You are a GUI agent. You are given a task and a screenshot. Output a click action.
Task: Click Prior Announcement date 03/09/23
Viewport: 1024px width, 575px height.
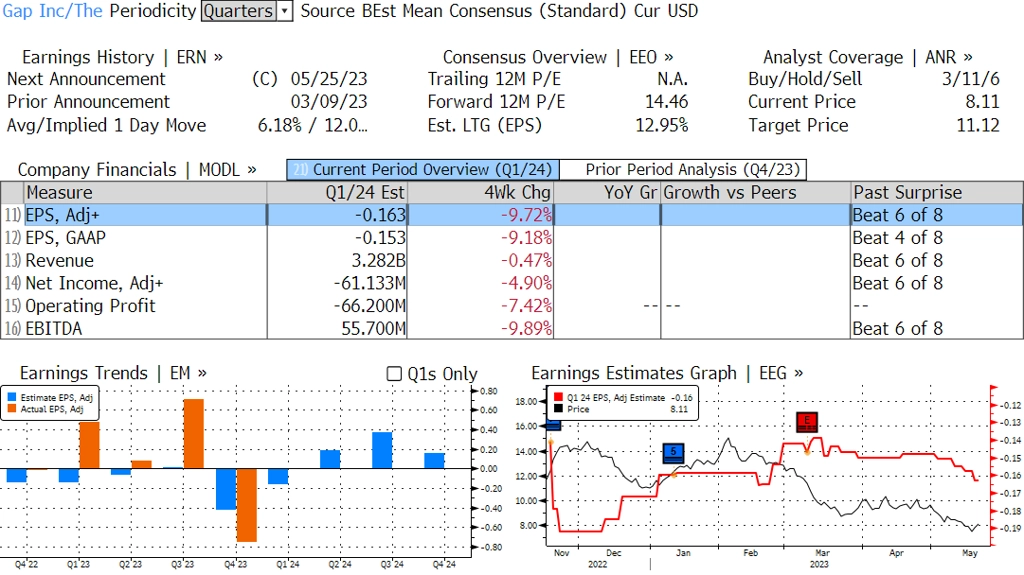329,102
